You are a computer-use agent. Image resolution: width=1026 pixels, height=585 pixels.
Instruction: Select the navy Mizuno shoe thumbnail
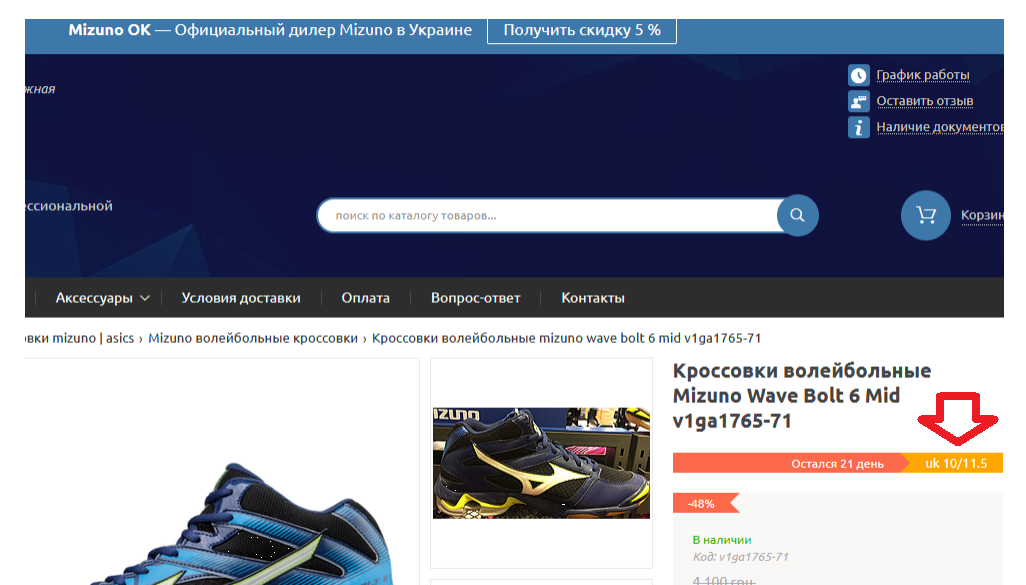[x=541, y=463]
